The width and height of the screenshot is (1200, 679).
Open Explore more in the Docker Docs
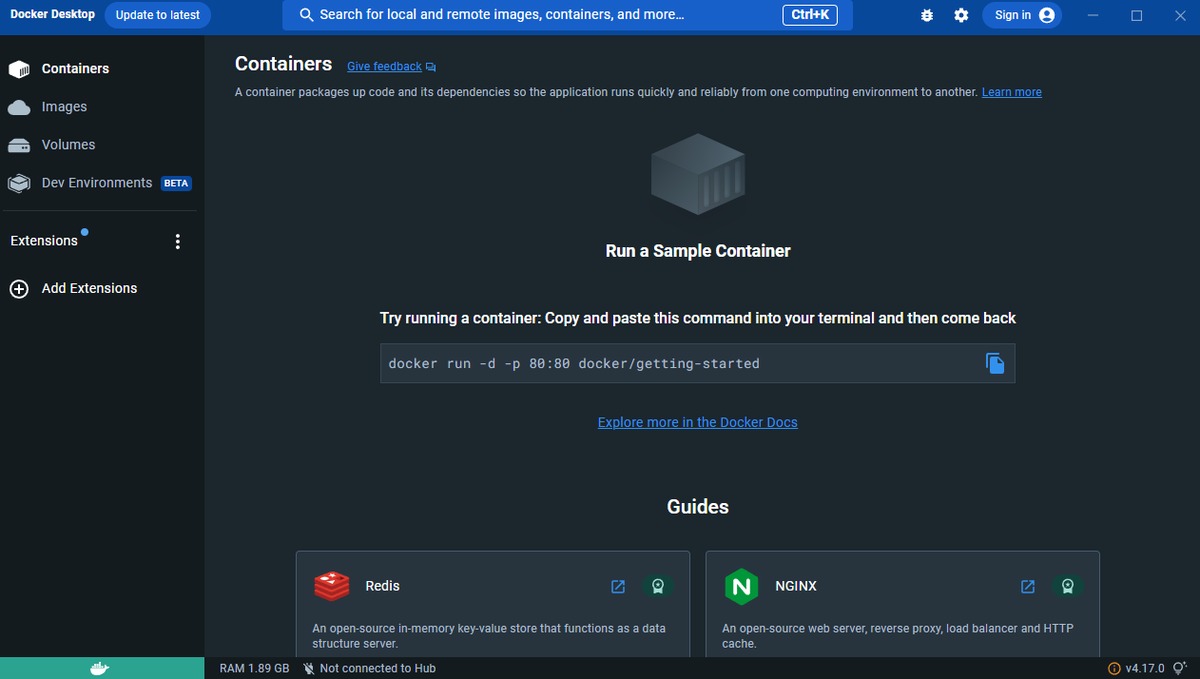[x=698, y=422]
